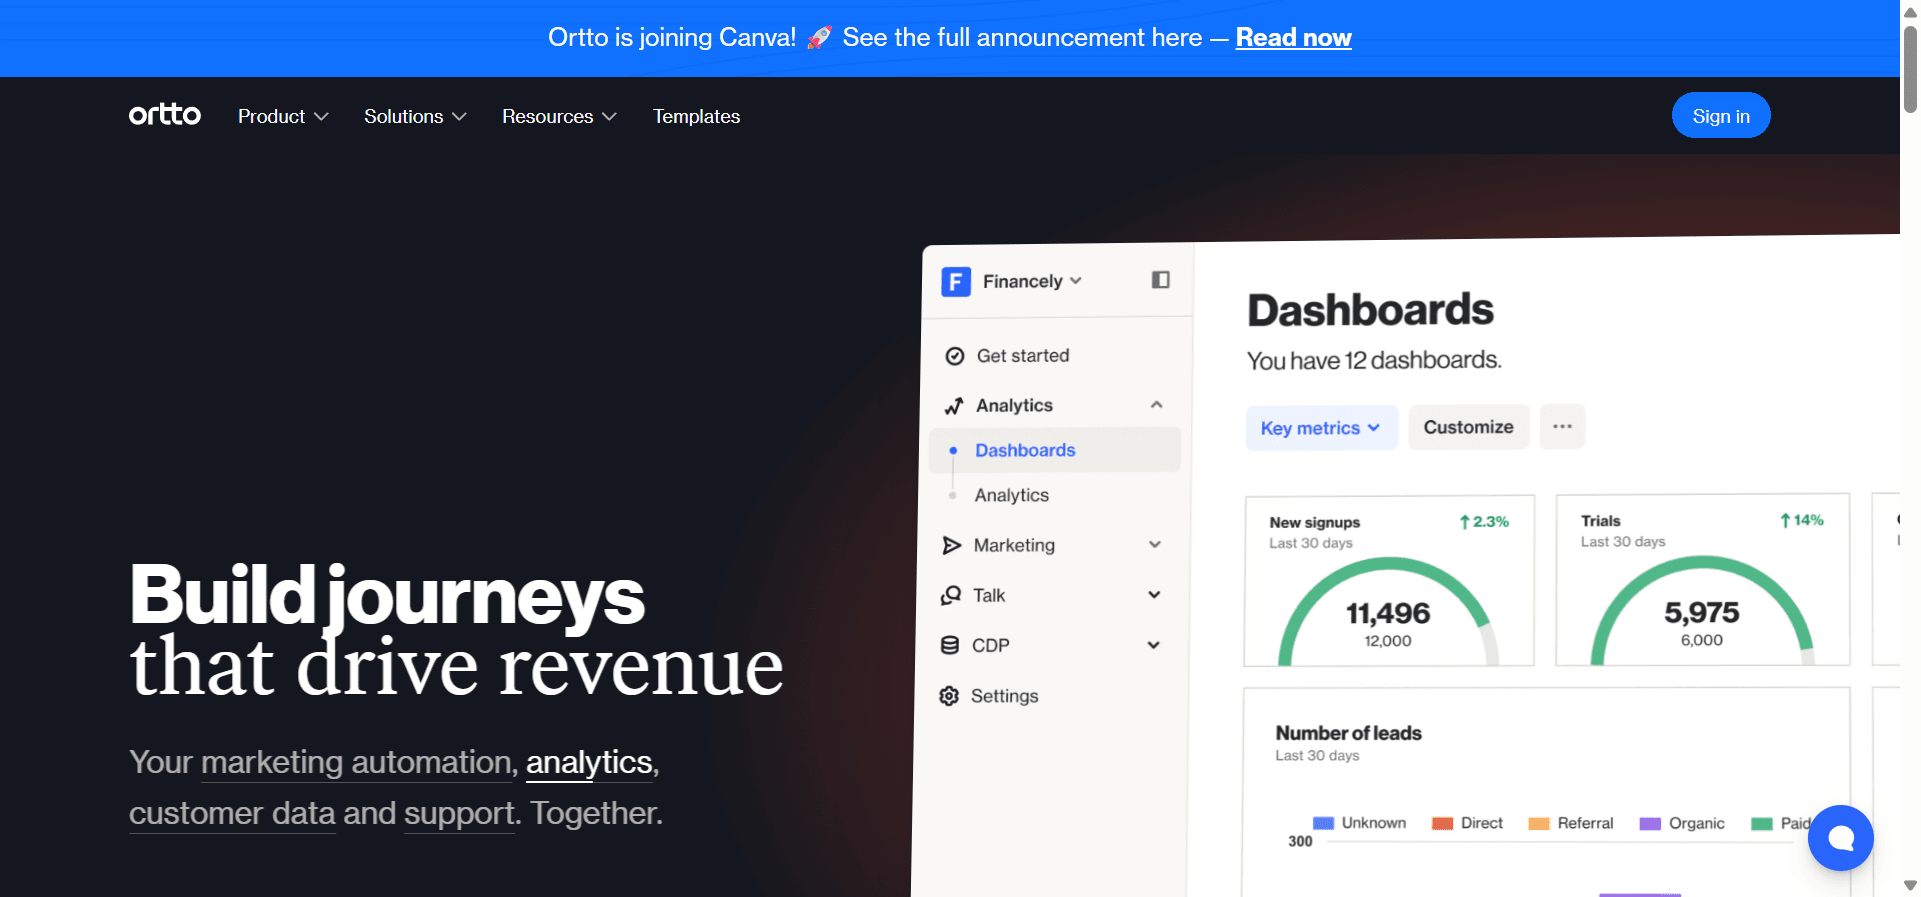Screen dimensions: 1921x897
Task: Click the CDP database icon
Action: [950, 645]
